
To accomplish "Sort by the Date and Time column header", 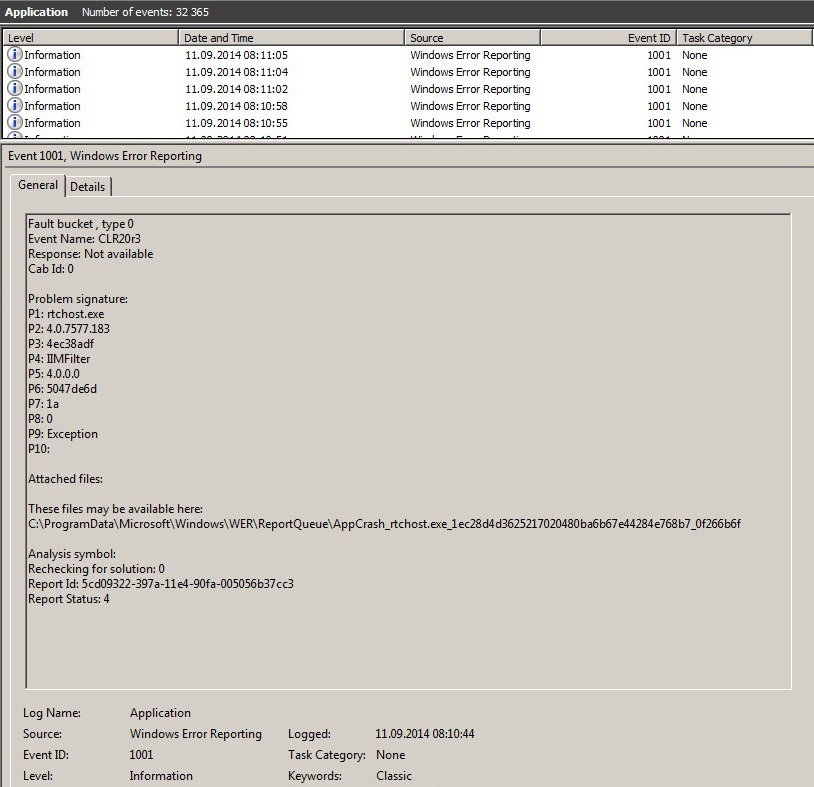I will [x=291, y=38].
